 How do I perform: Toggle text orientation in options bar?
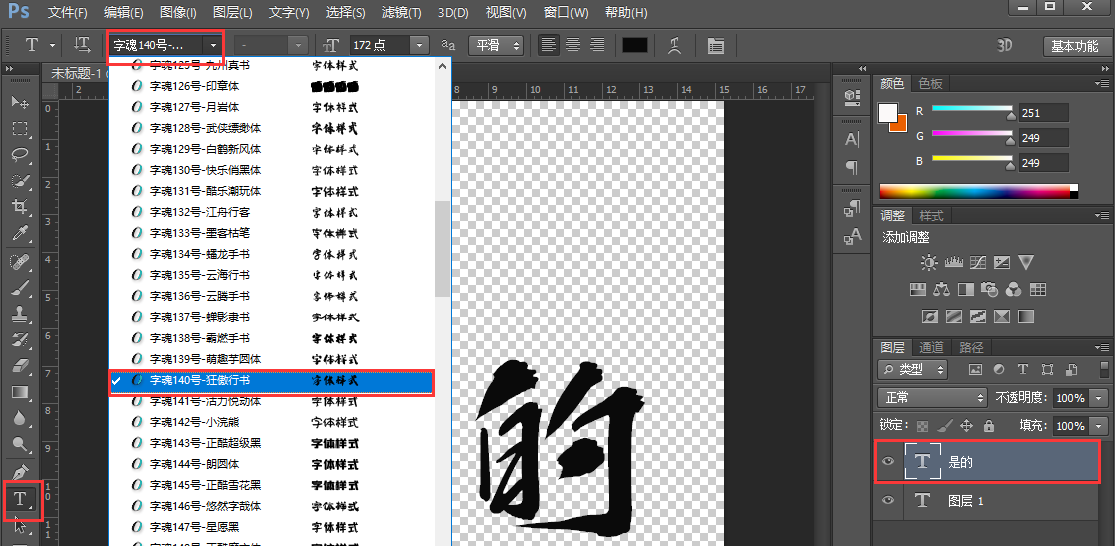tap(82, 45)
